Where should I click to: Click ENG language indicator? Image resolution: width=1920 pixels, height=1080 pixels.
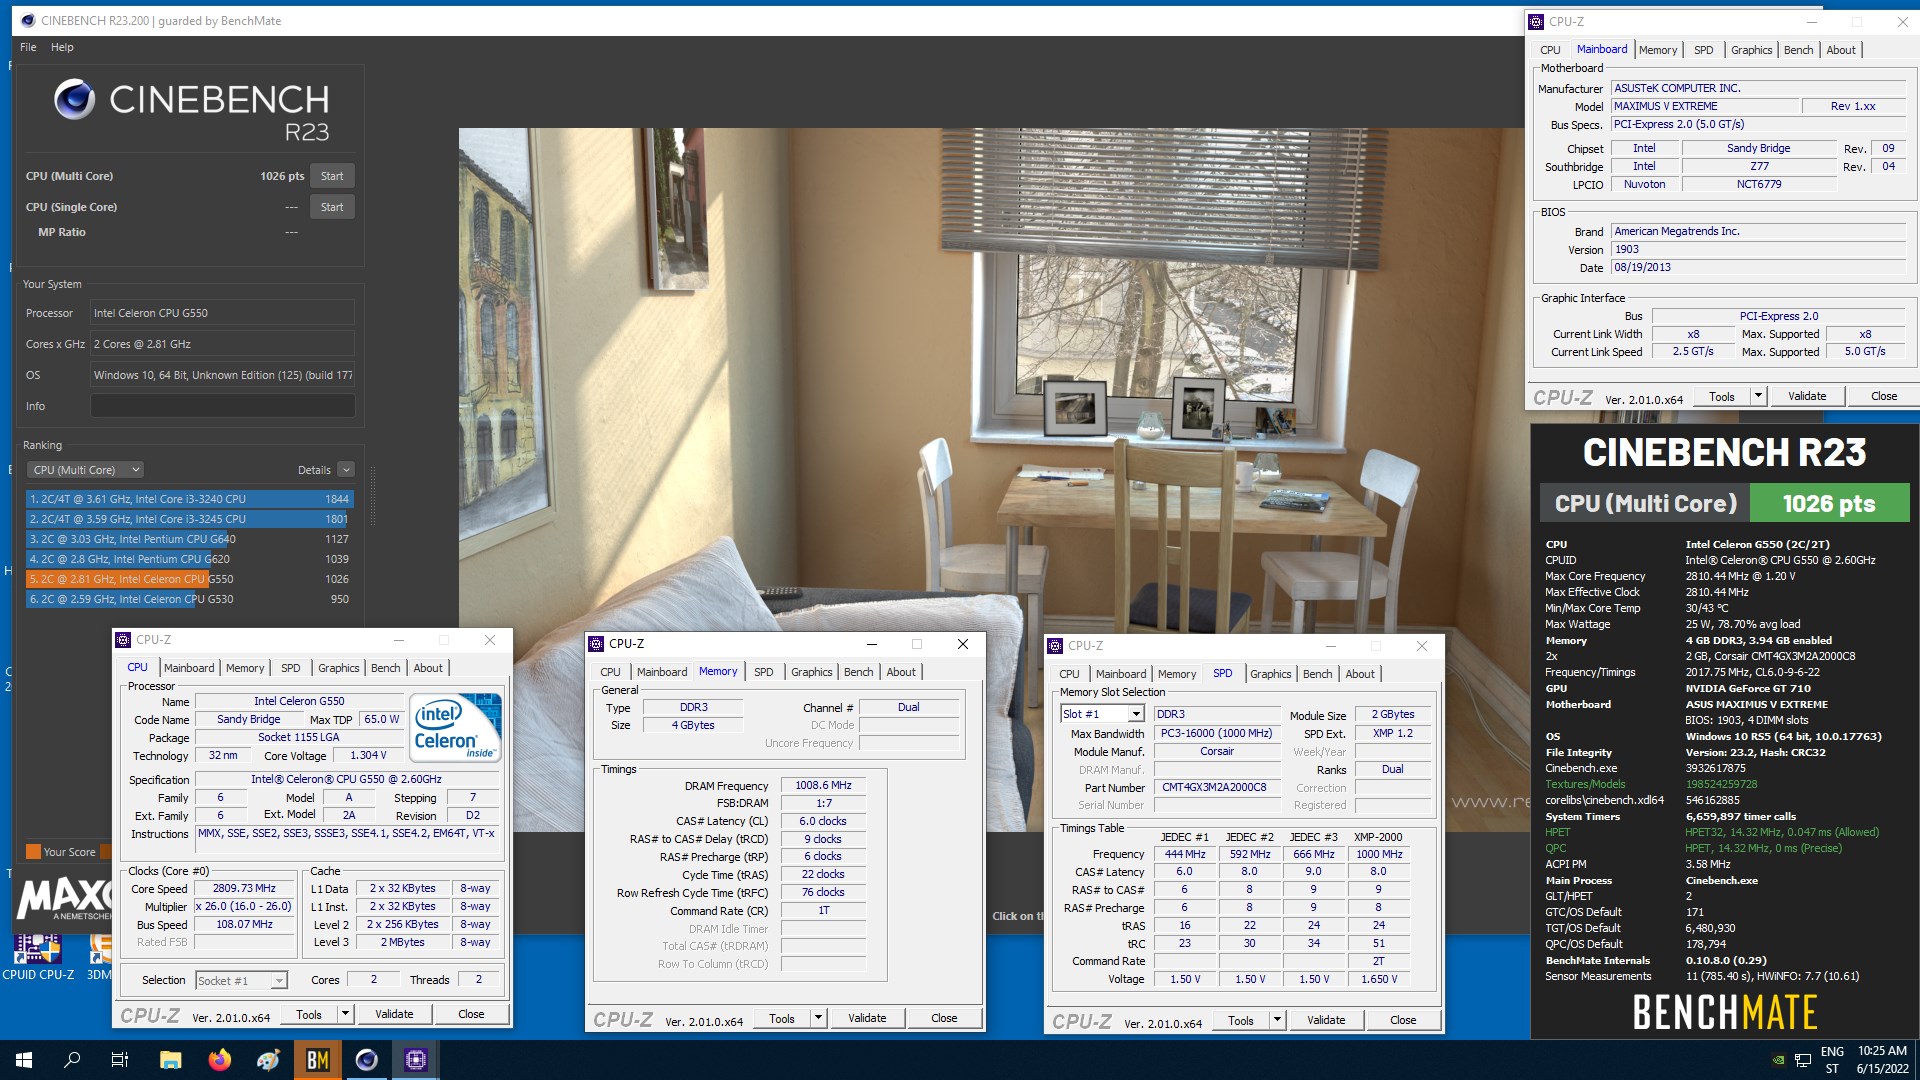click(1832, 1052)
